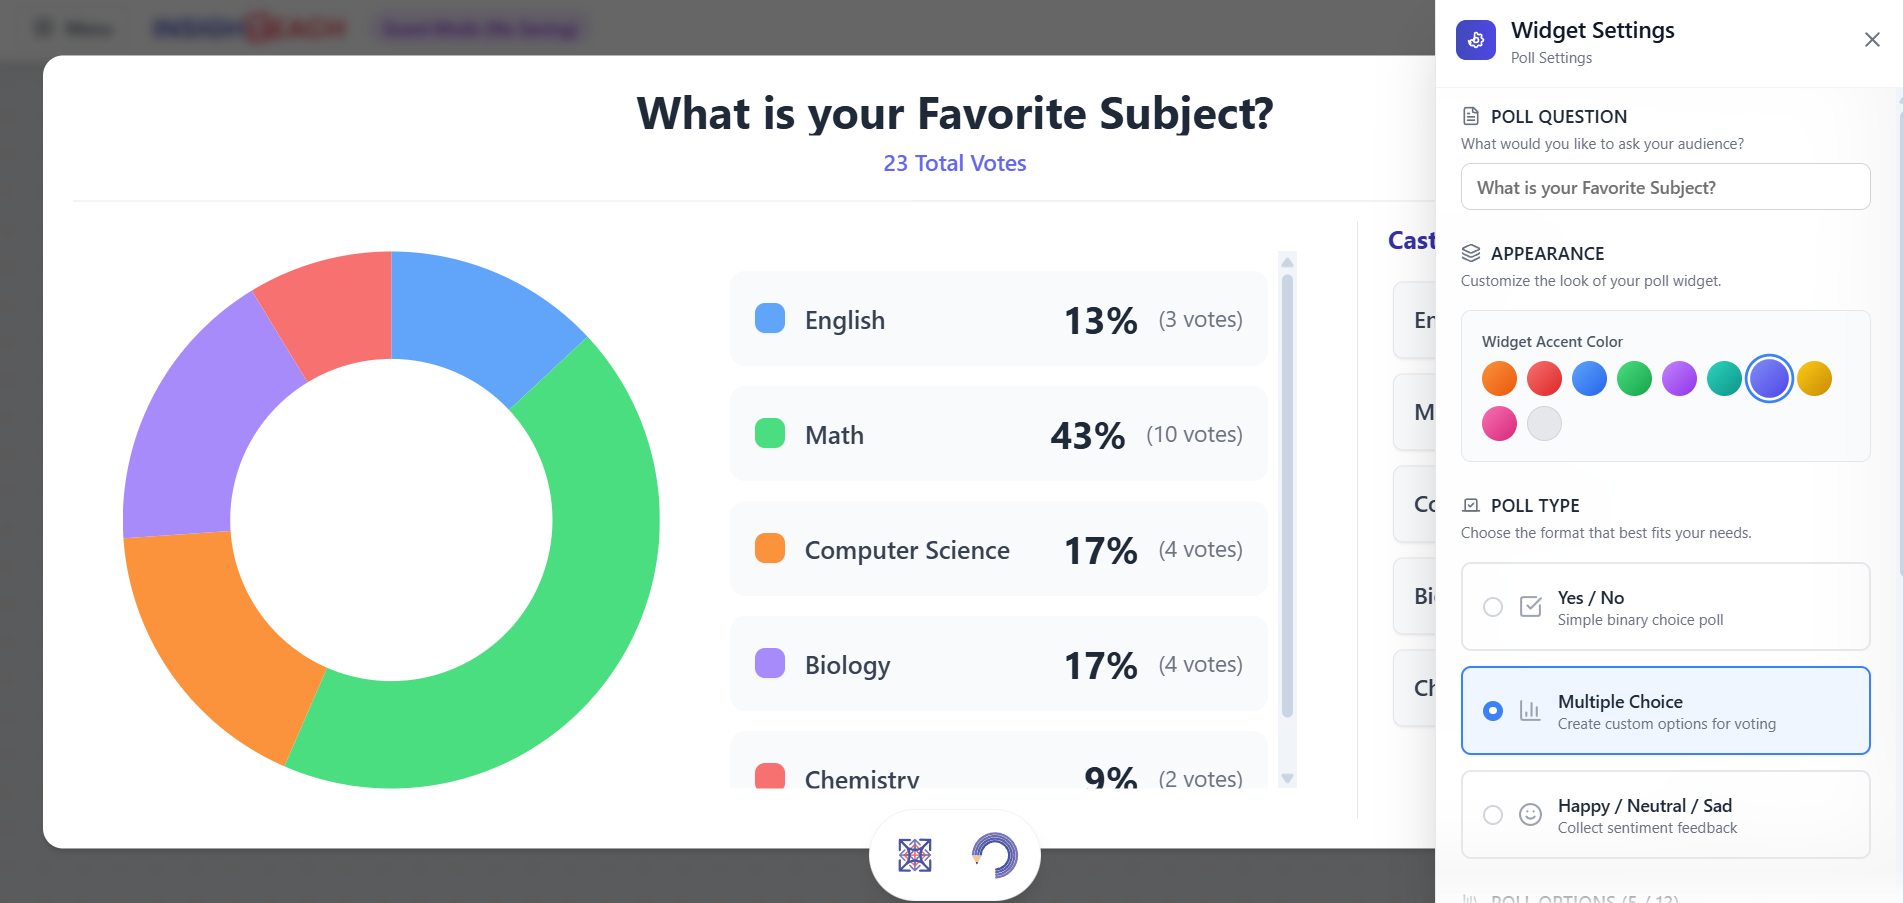Choose the Happy / Neutral / Sad radio
Image resolution: width=1903 pixels, height=903 pixels.
(1493, 815)
